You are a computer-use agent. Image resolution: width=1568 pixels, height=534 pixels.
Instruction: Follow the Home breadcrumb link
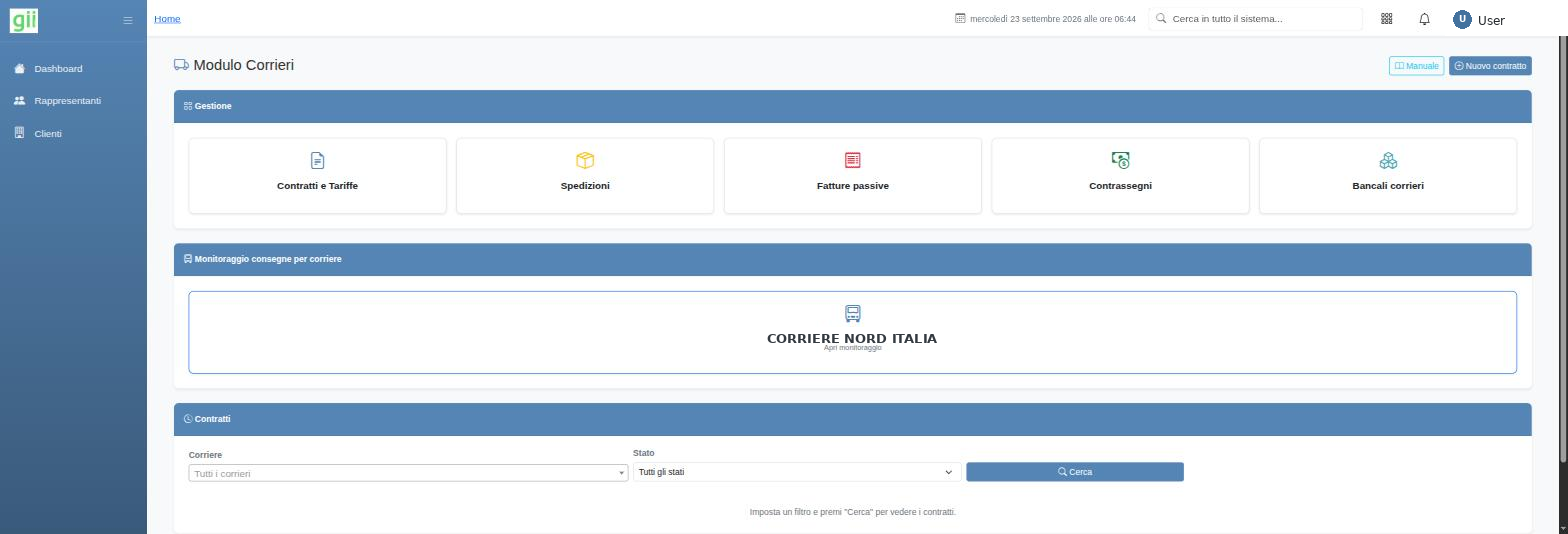(x=167, y=19)
